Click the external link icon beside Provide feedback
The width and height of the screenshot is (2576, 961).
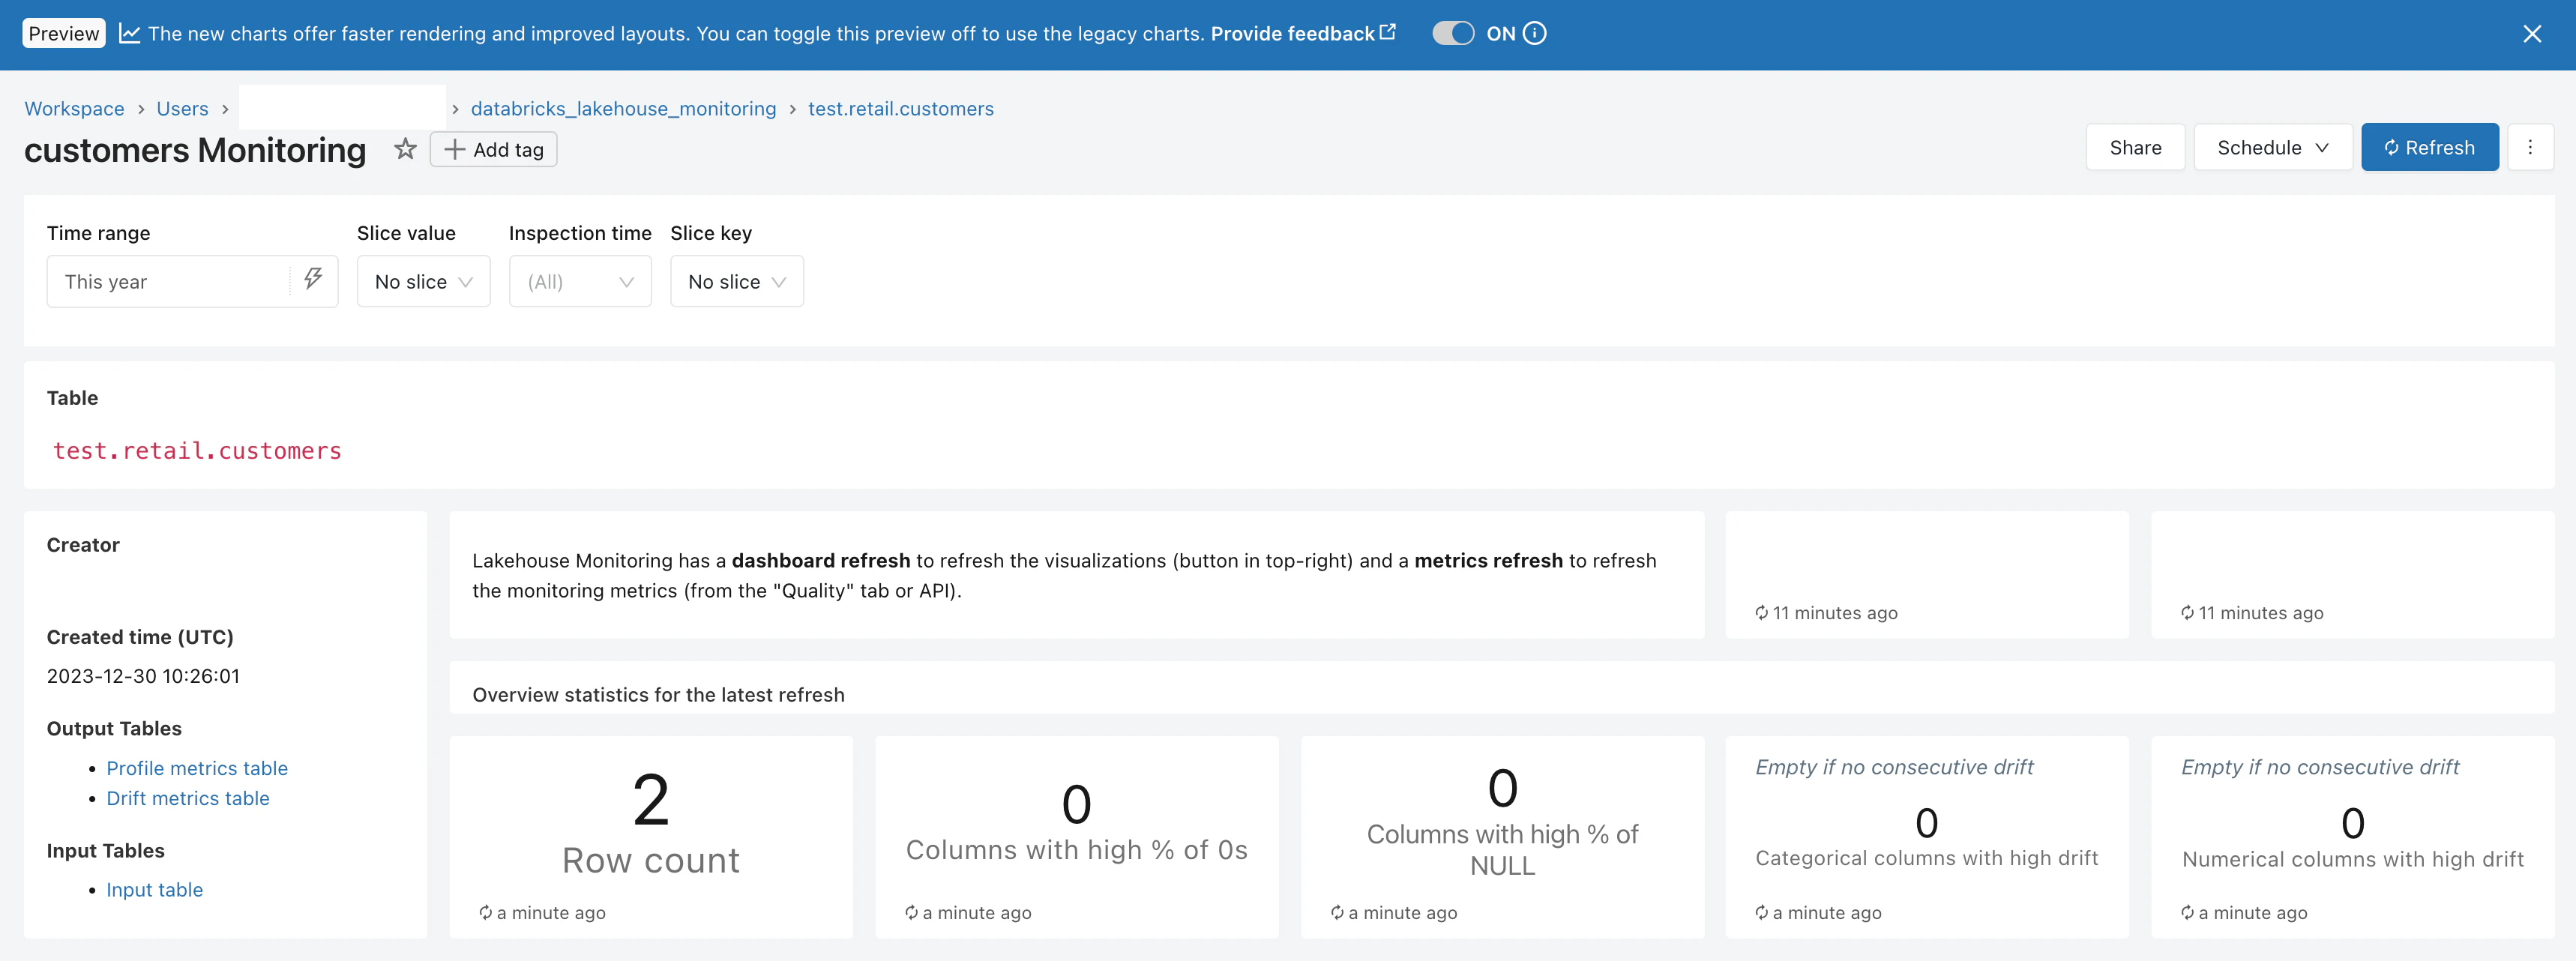click(1387, 32)
